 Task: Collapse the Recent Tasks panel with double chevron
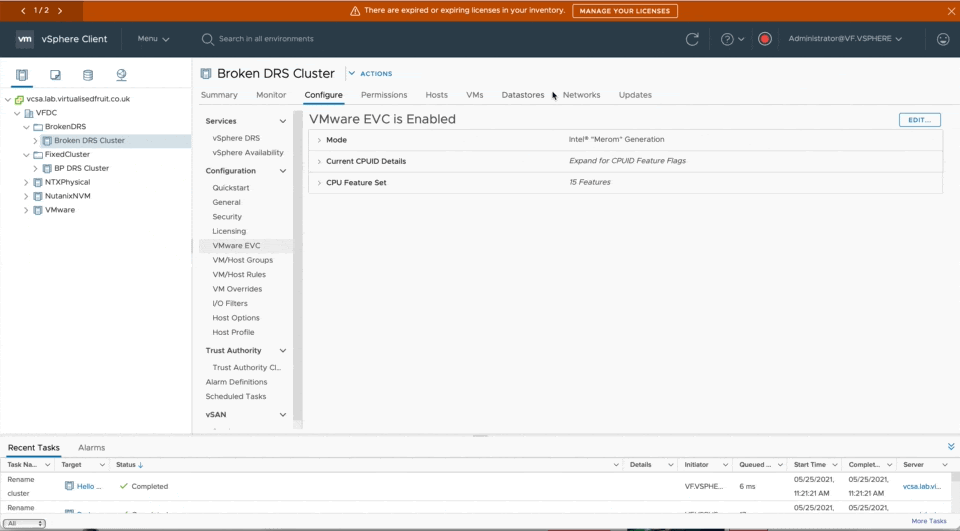click(x=951, y=446)
